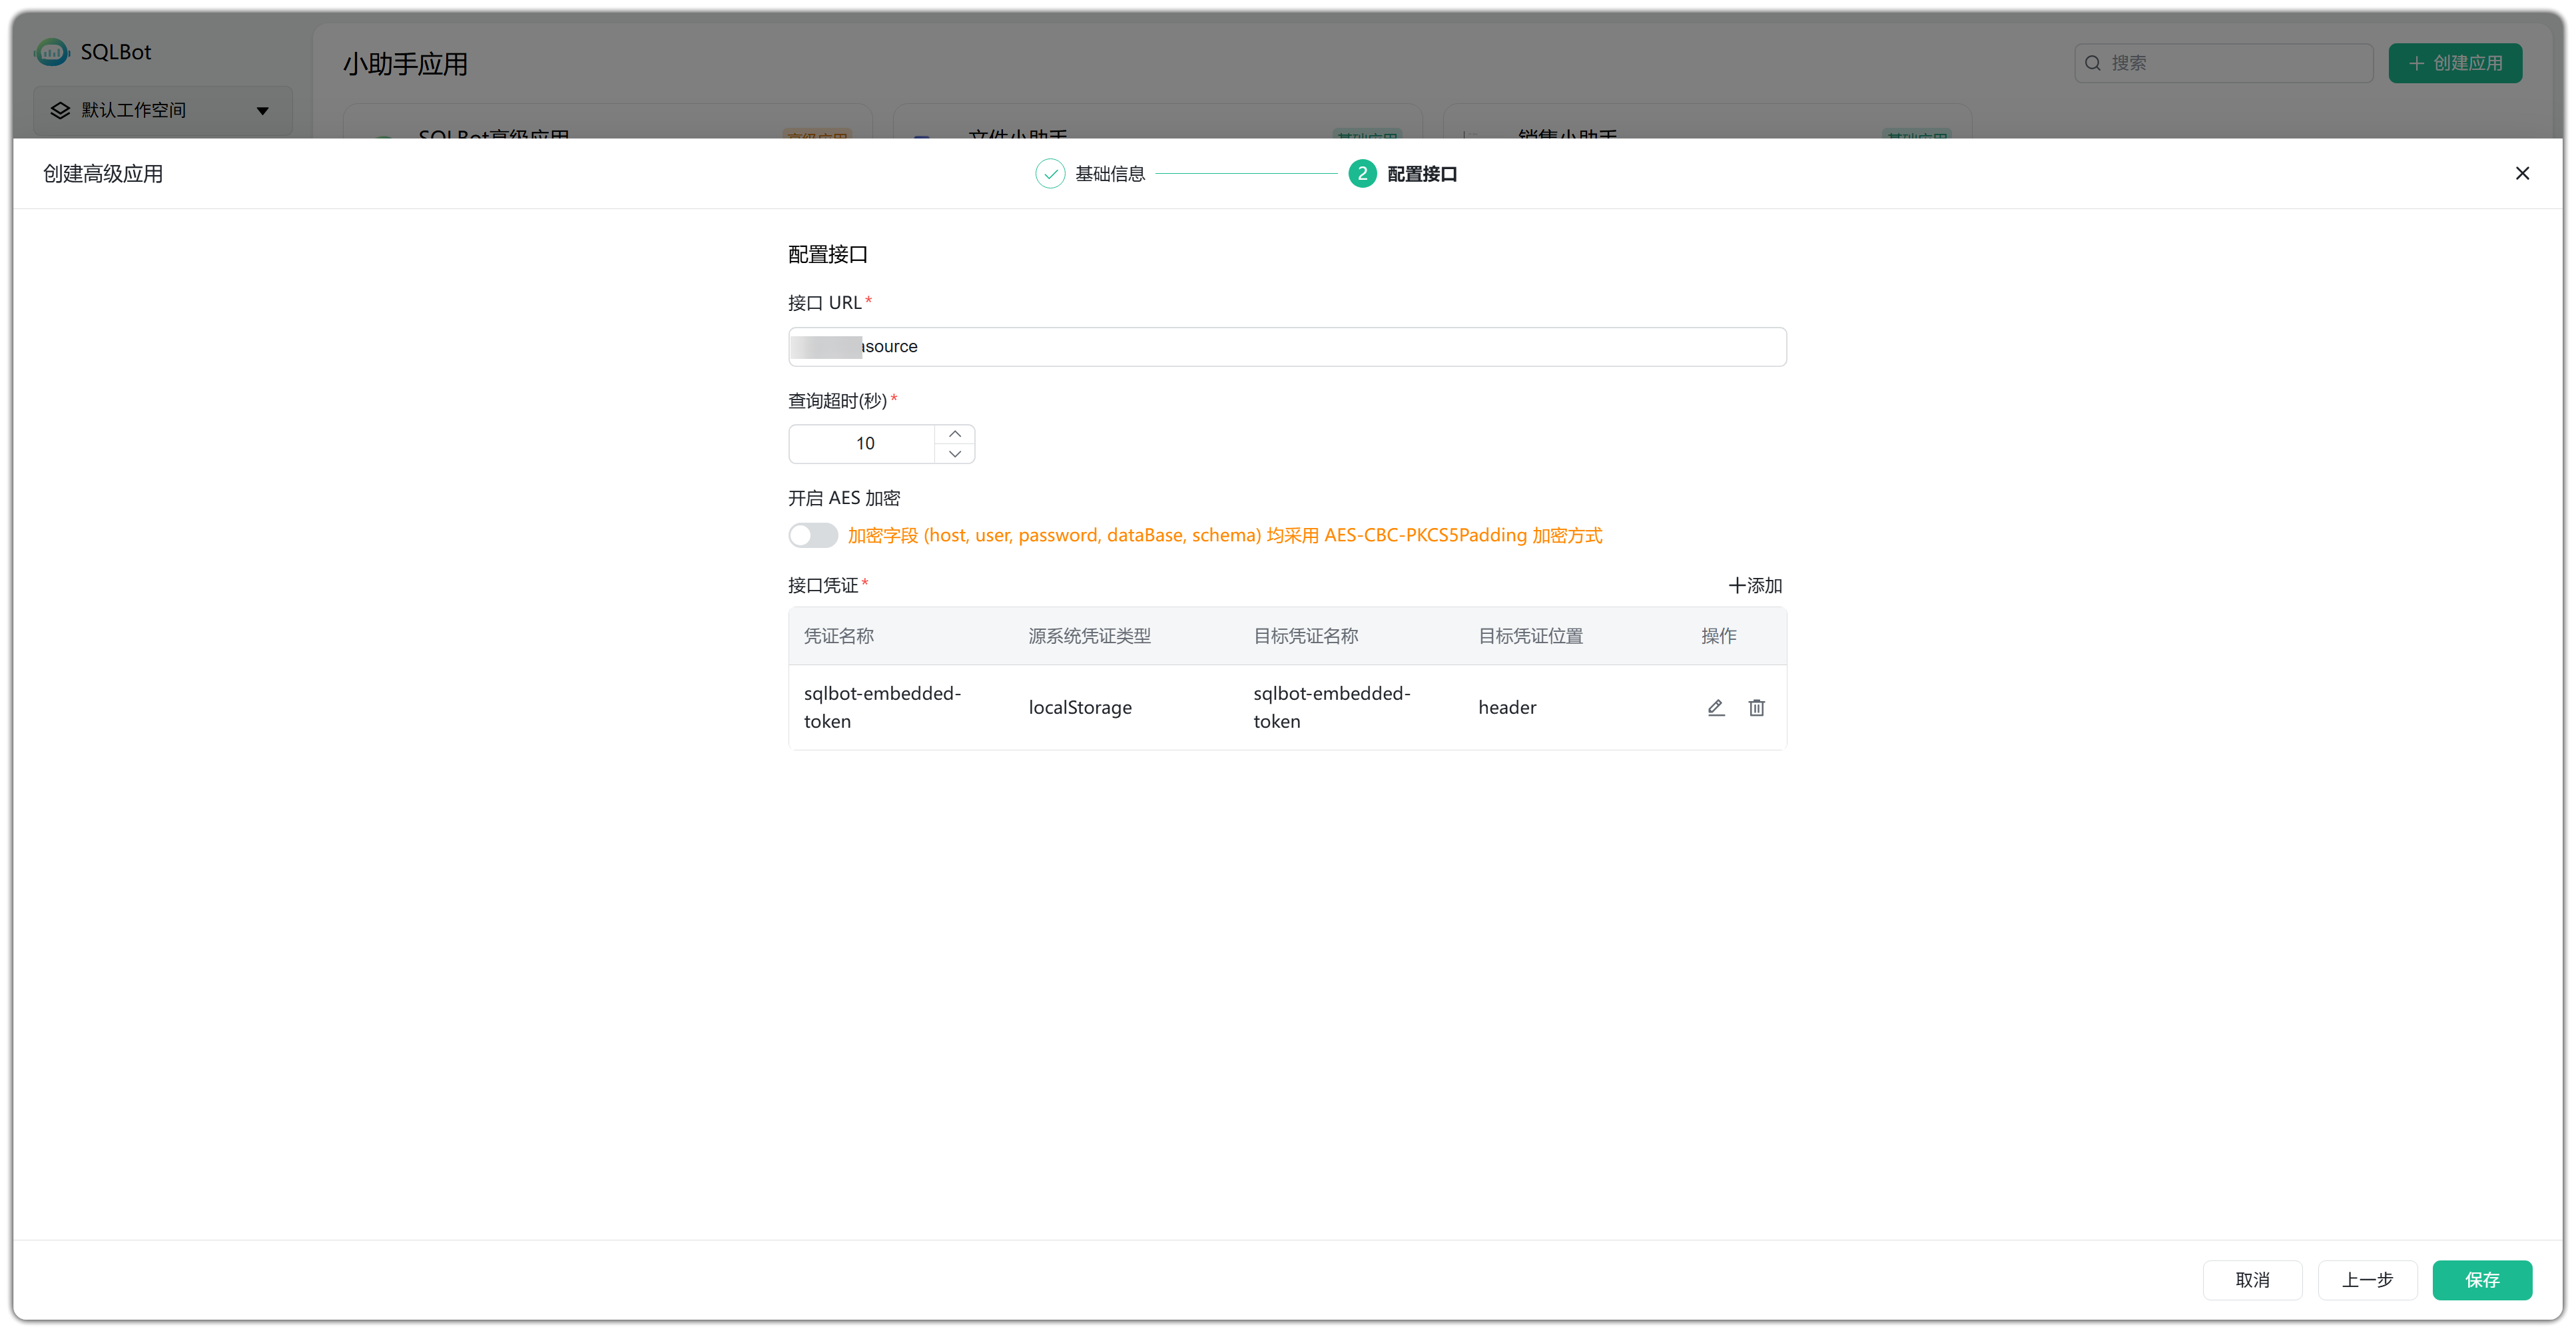Expand the 默认工作空间 workspace dropdown
The image size is (2576, 1333).
click(x=262, y=110)
